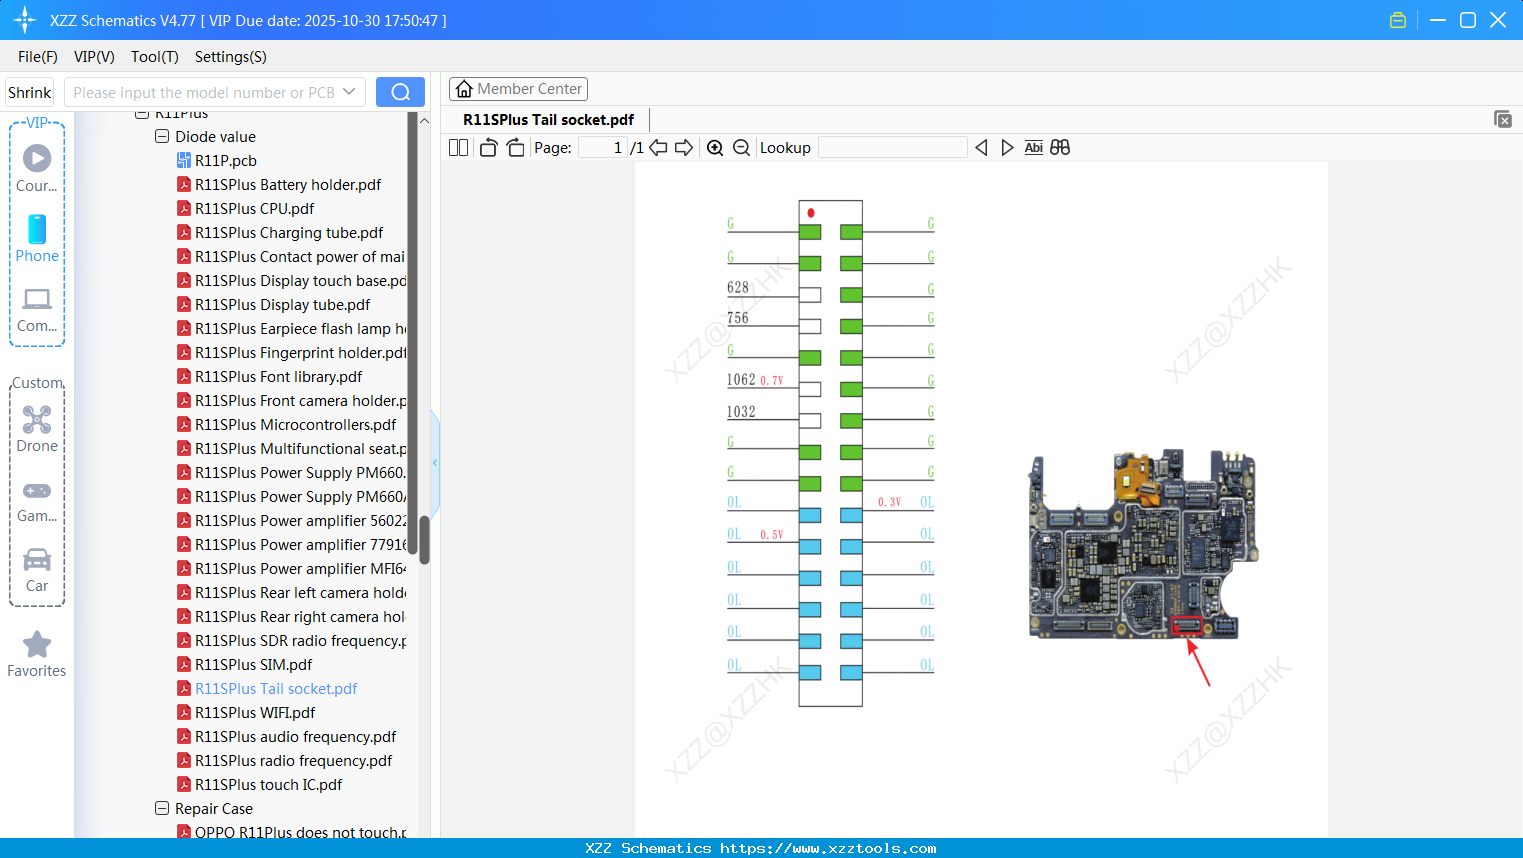Click the zoom out magnifier icon
The width and height of the screenshot is (1523, 858).
[741, 148]
